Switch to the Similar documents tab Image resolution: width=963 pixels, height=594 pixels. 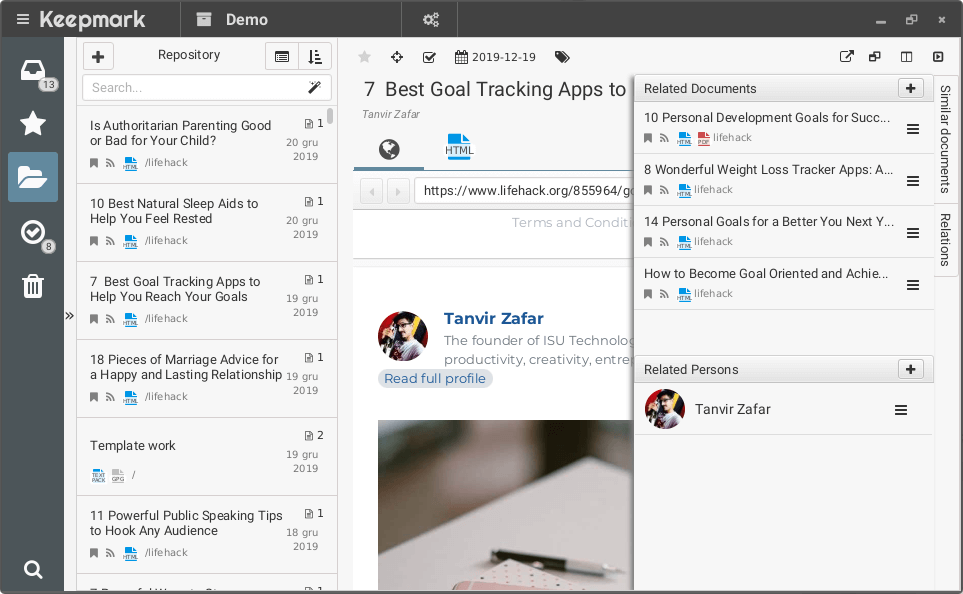pyautogui.click(x=946, y=138)
